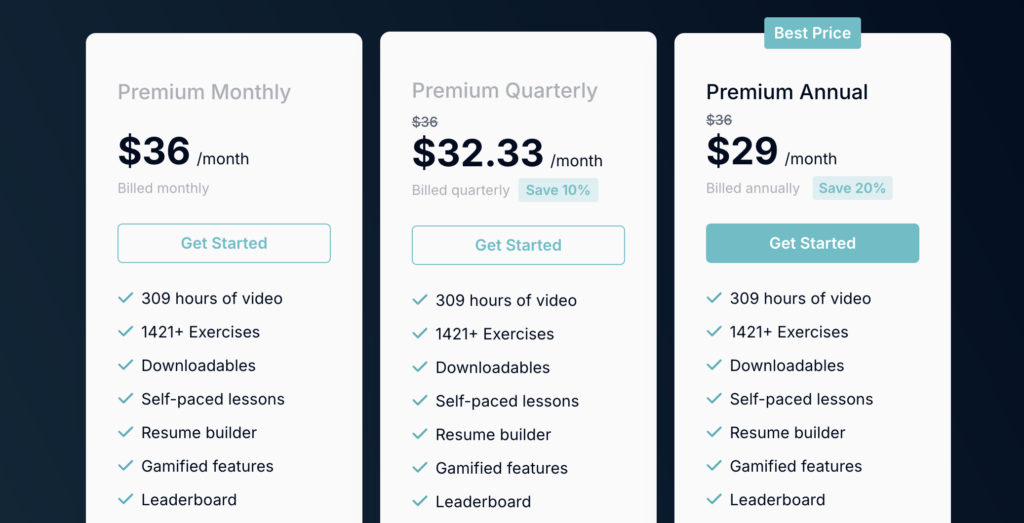The width and height of the screenshot is (1024, 523).
Task: Click the Save 10% badge
Action: tap(558, 190)
